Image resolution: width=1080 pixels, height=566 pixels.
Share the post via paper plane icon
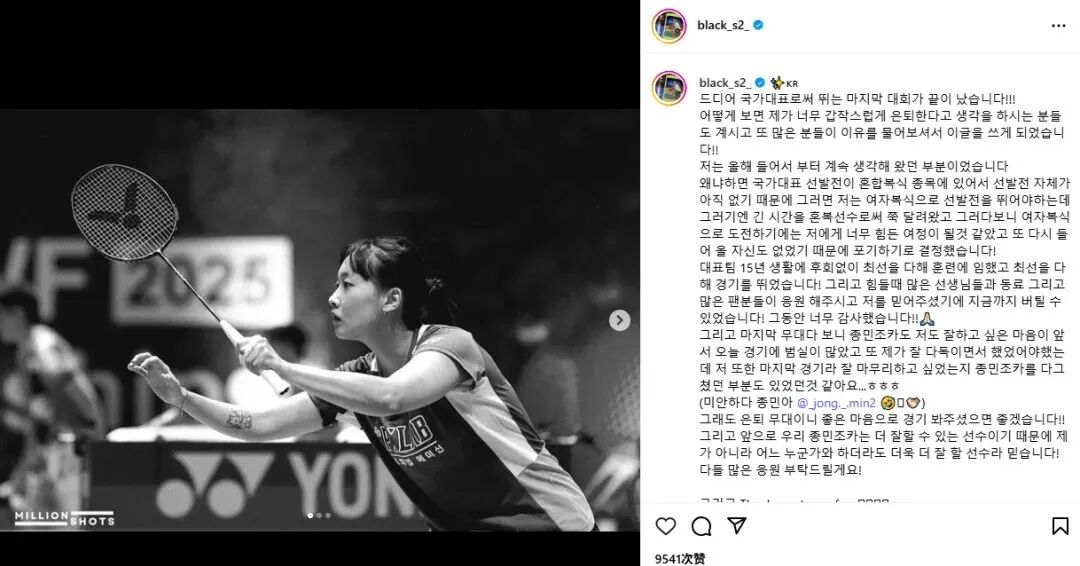click(x=737, y=527)
